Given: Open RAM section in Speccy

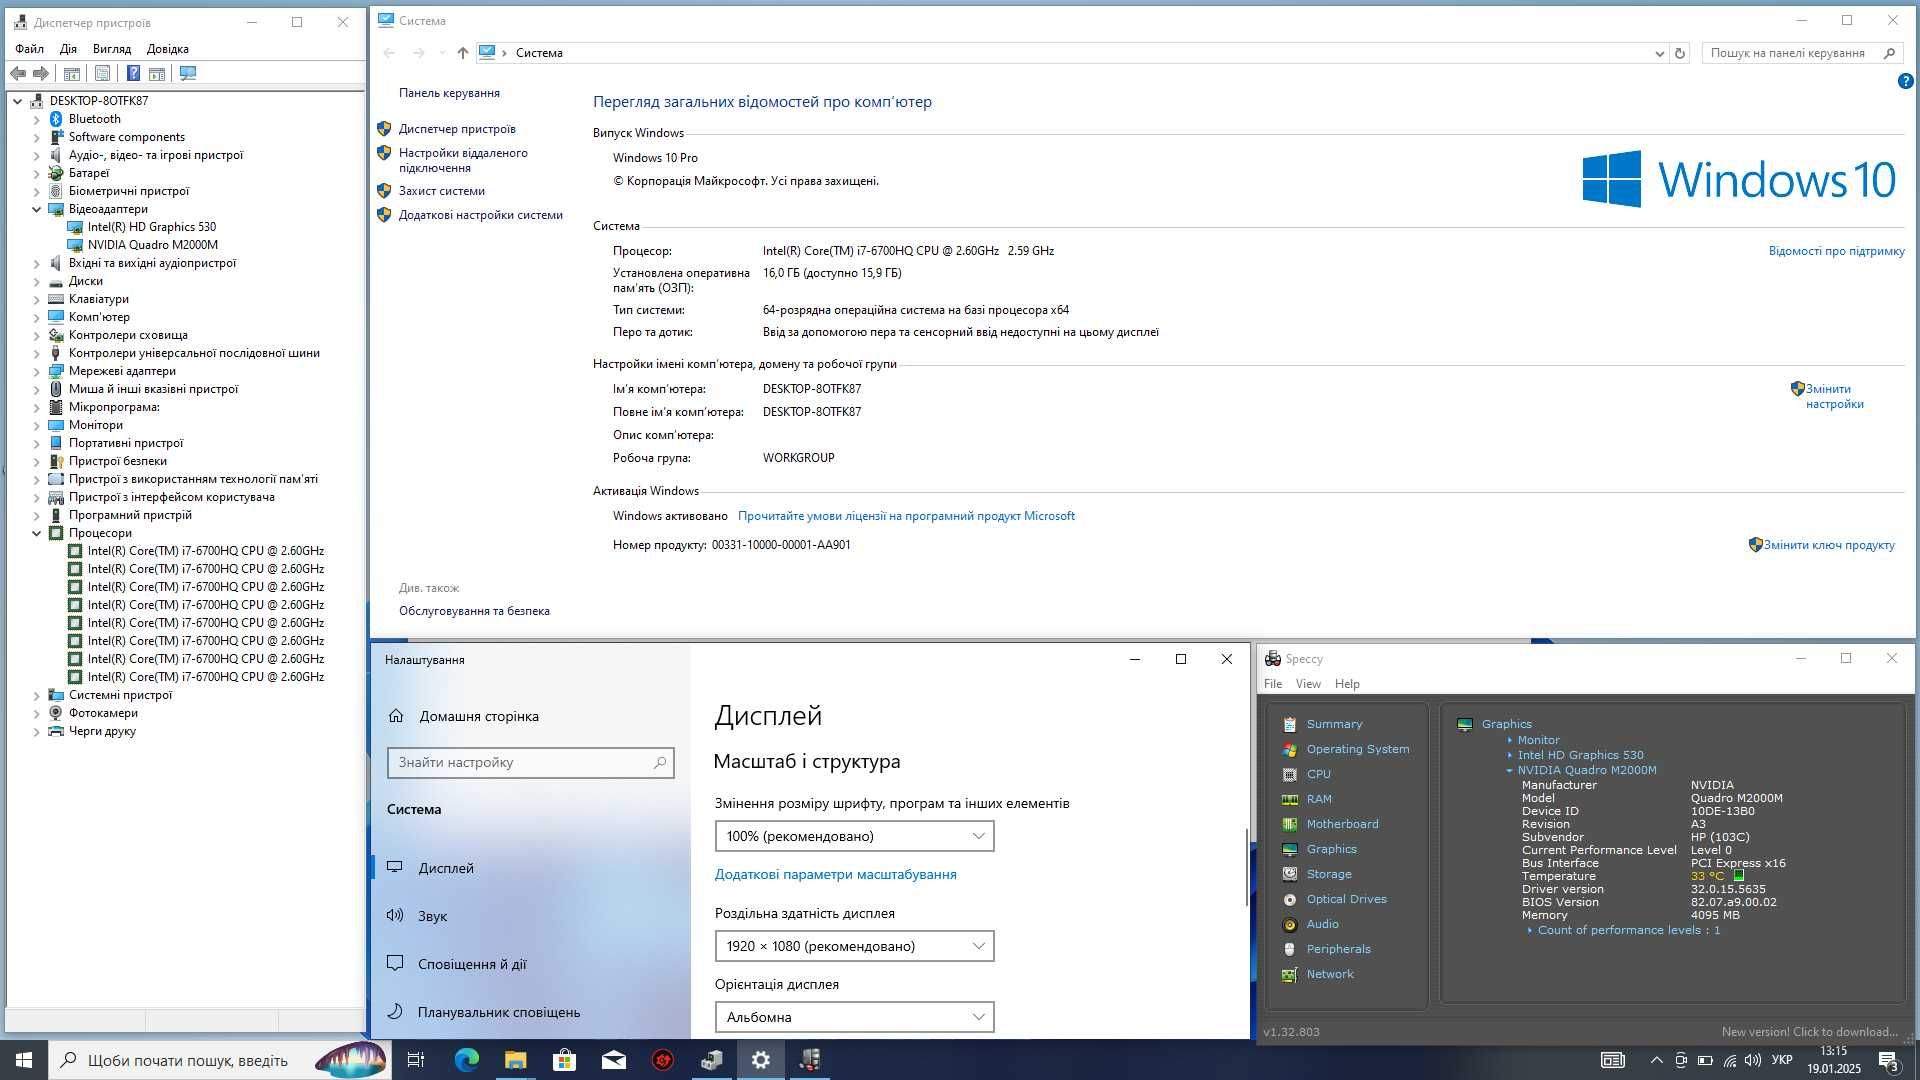Looking at the screenshot, I should click(1318, 799).
